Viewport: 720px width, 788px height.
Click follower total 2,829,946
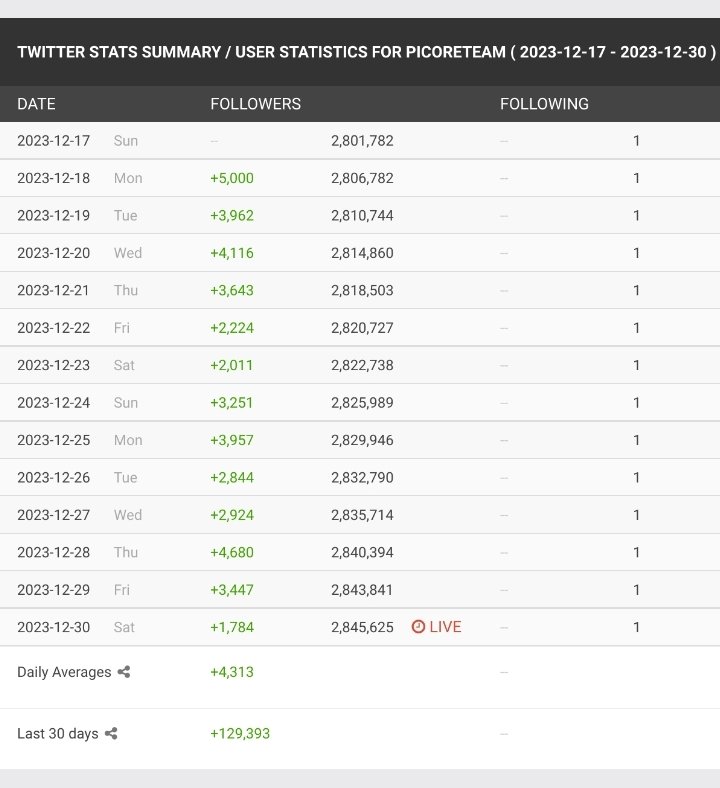(362, 440)
